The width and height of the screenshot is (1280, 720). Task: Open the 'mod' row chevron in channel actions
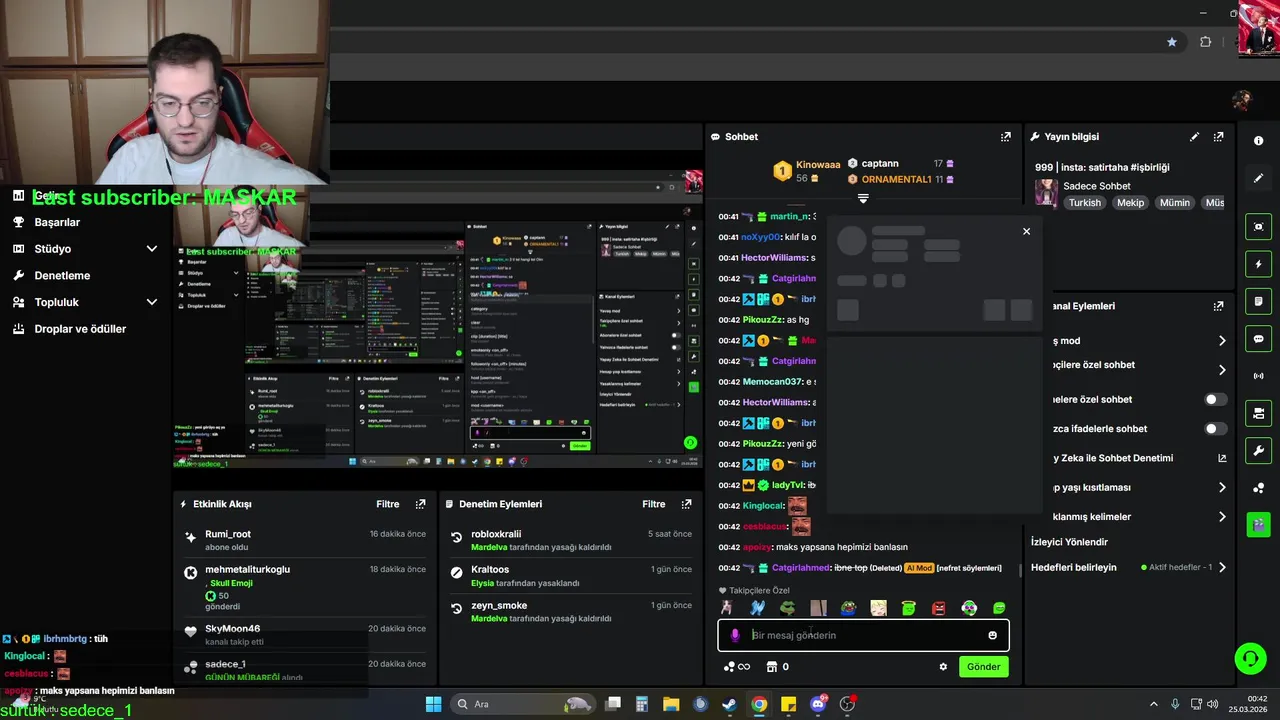1222,341
